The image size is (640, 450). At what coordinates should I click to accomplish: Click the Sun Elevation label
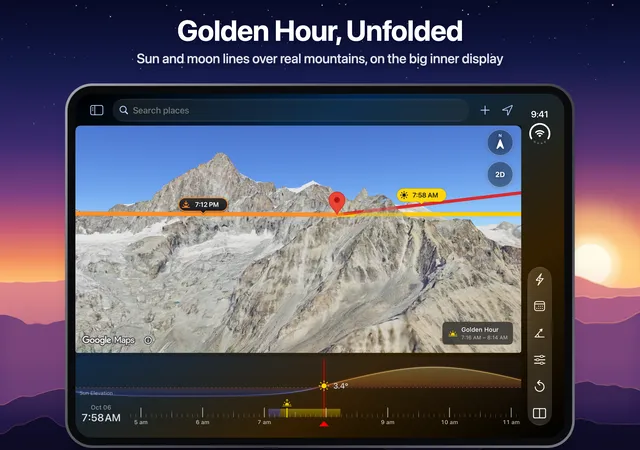(96, 393)
